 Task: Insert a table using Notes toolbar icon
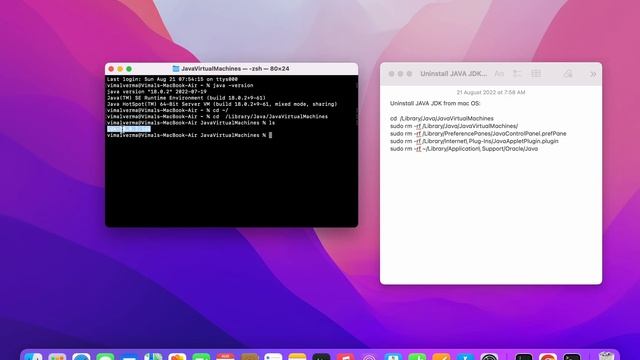(x=536, y=74)
